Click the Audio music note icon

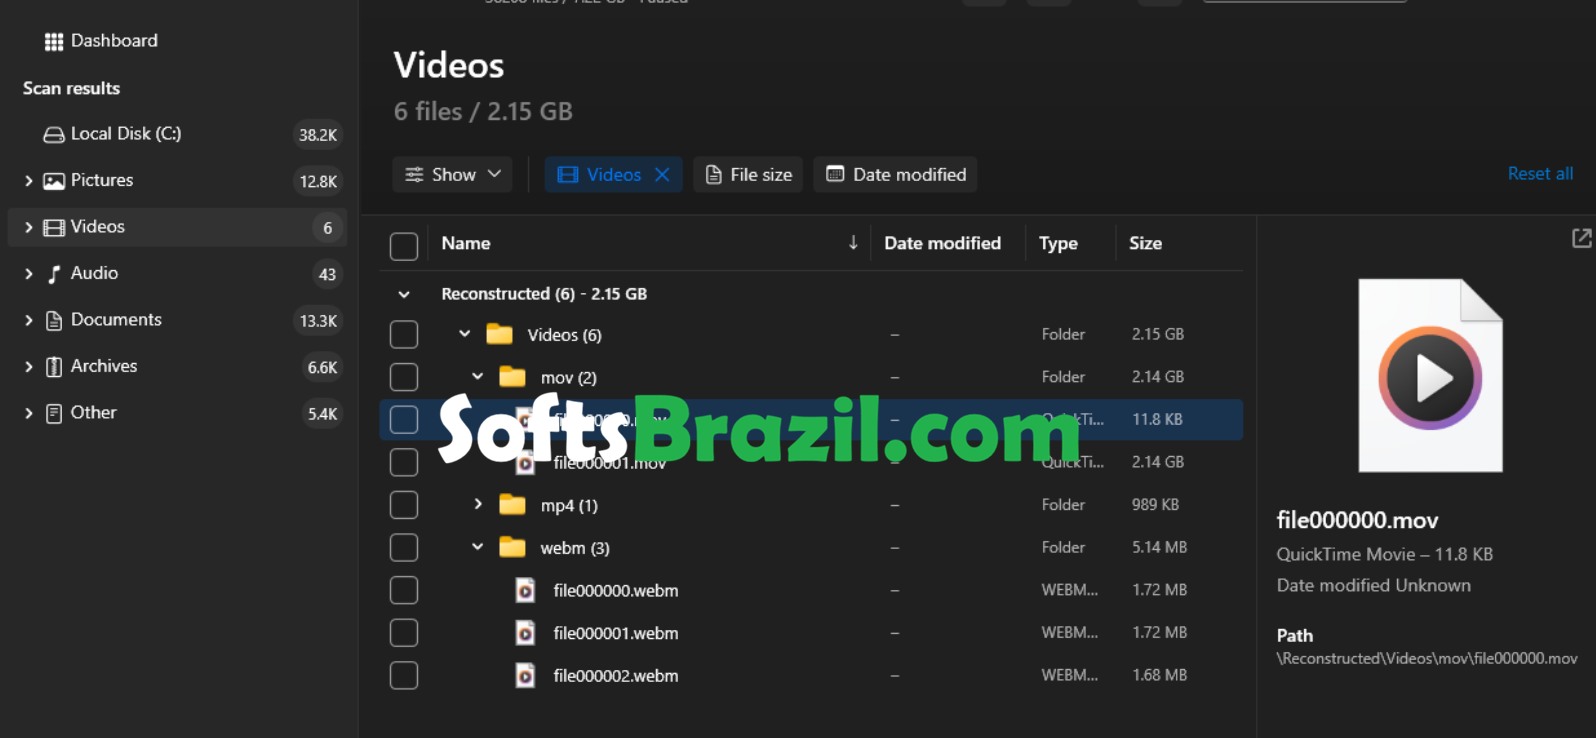pyautogui.click(x=54, y=274)
